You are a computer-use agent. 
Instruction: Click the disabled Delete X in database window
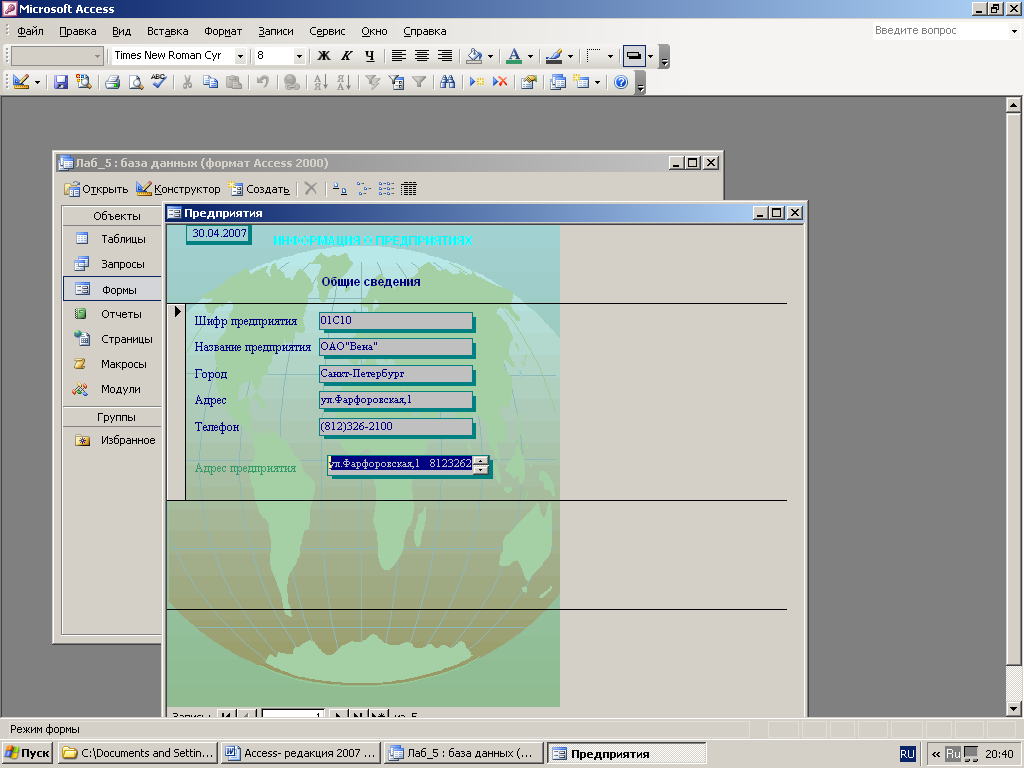tap(311, 189)
